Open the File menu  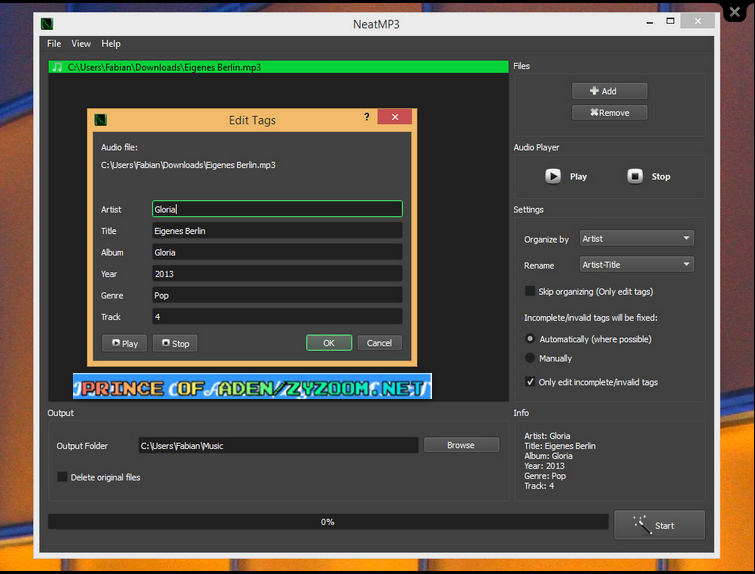click(x=54, y=44)
